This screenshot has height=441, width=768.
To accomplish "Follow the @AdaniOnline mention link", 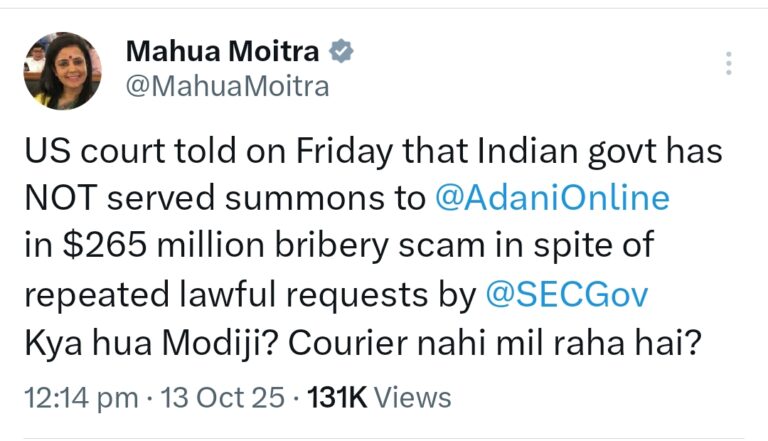I will [x=552, y=198].
